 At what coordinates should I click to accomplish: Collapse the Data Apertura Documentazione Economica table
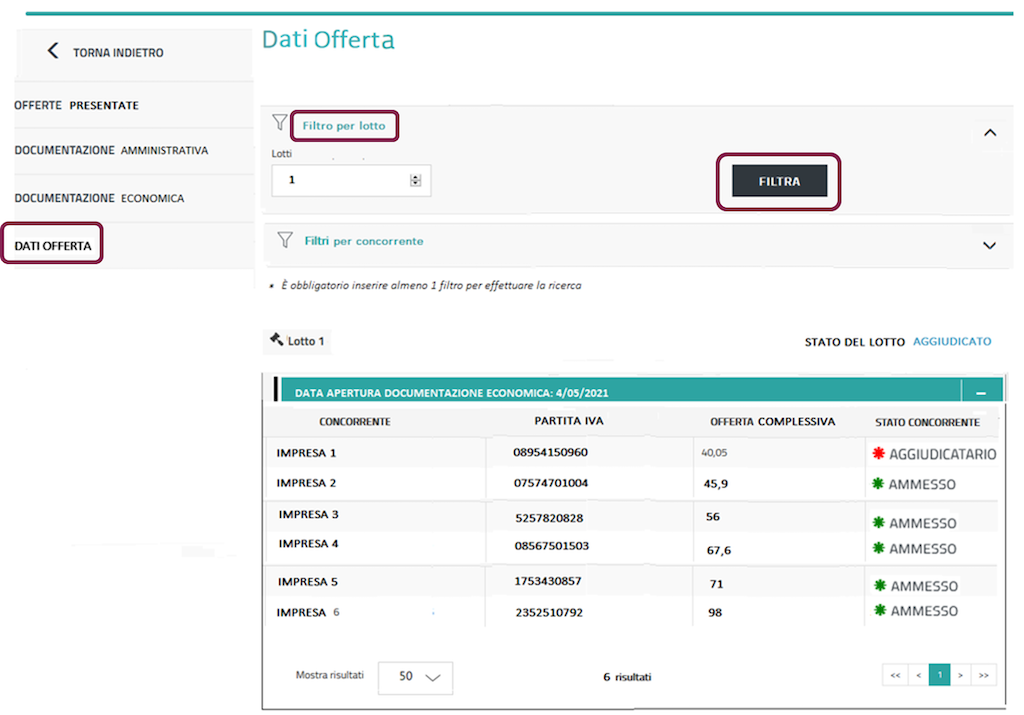tap(980, 394)
